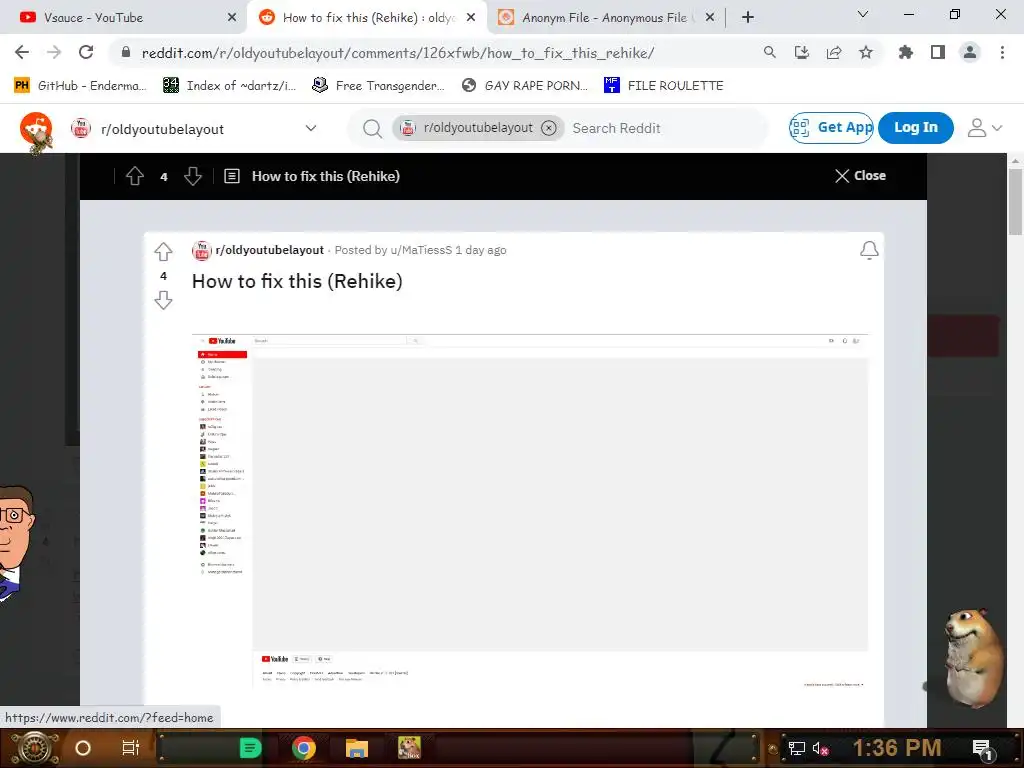Screen dimensions: 1024x768
Task: Open the green notes app in taskbar
Action: [x=249, y=748]
